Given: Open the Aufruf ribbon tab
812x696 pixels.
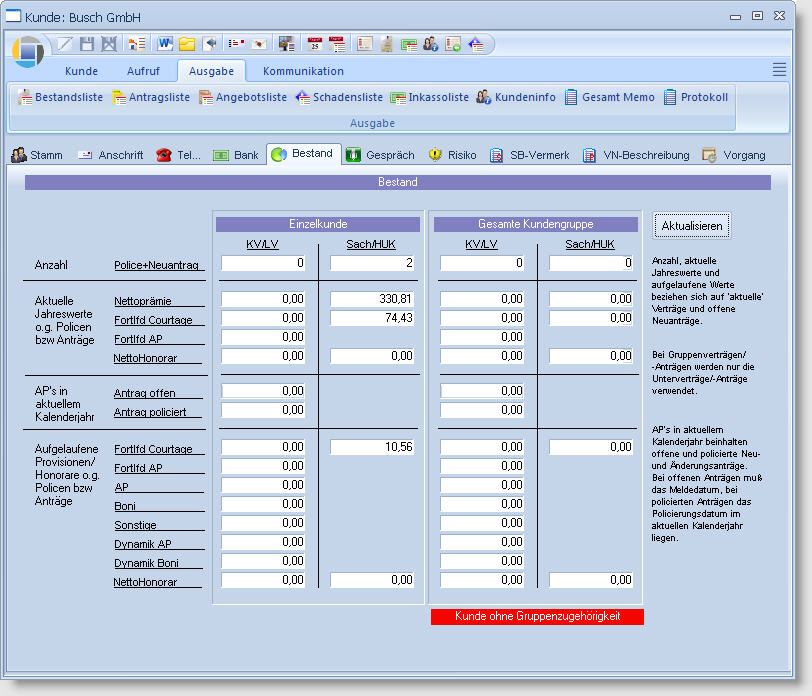Looking at the screenshot, I should [x=143, y=71].
